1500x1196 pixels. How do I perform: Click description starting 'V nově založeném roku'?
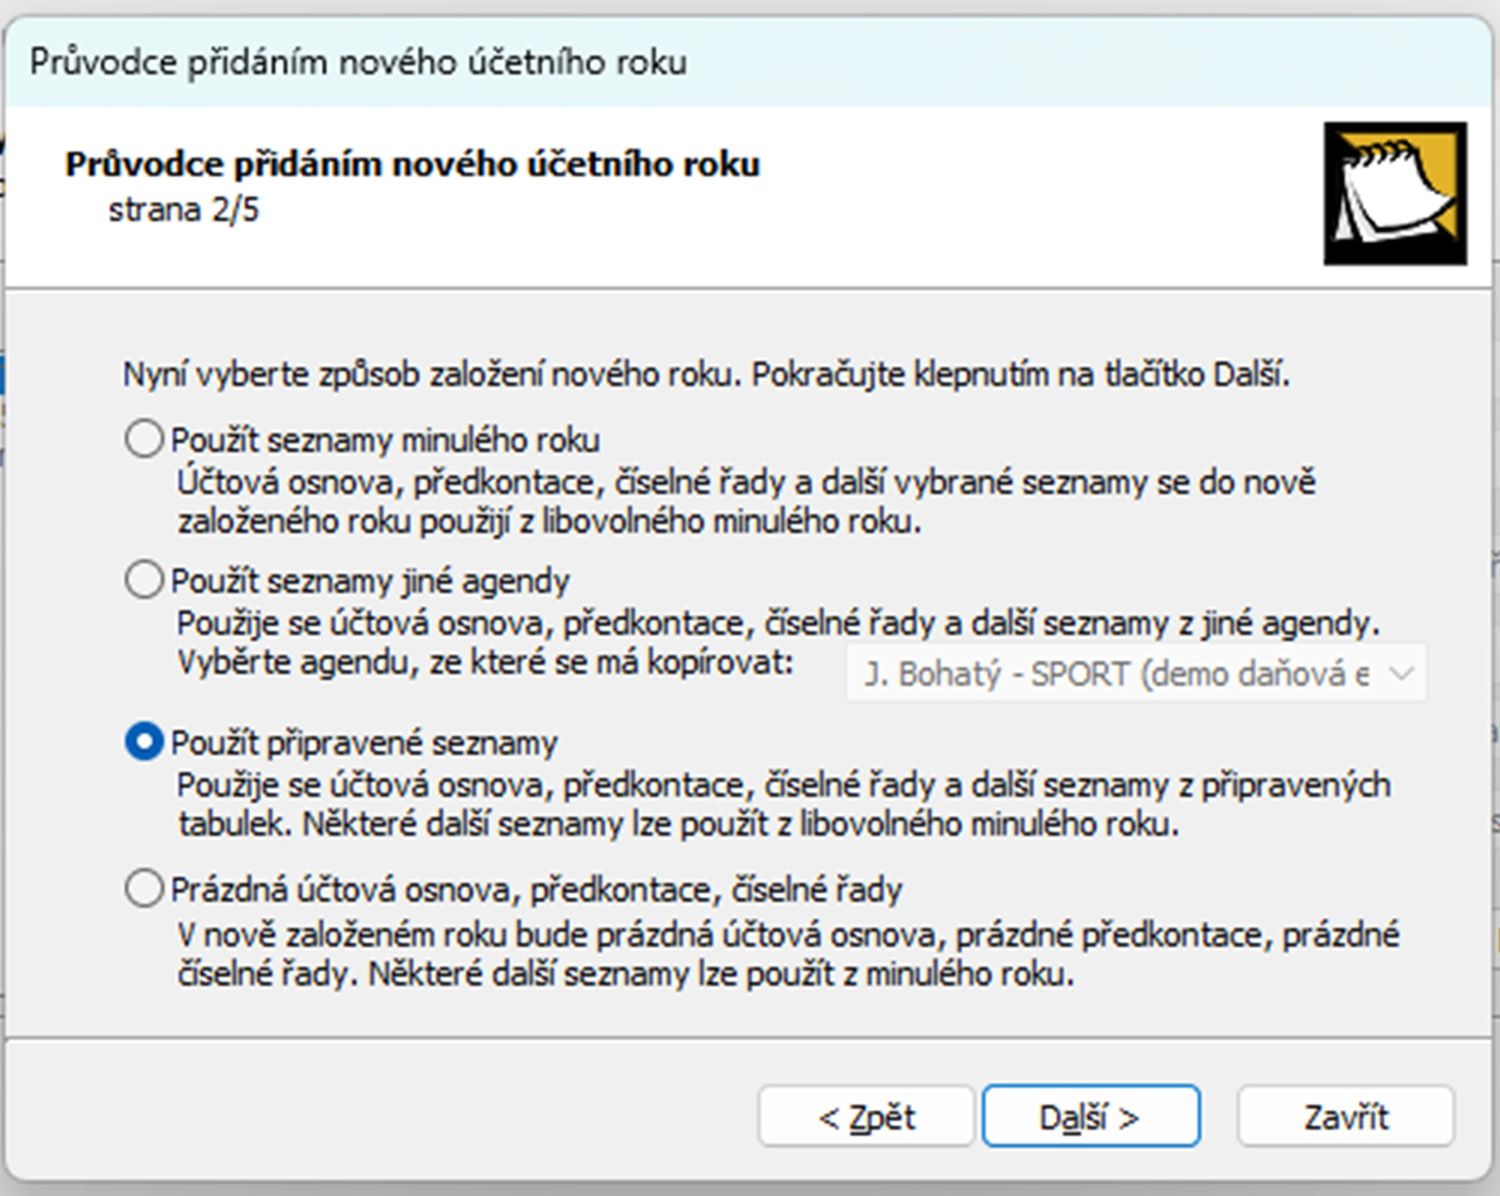tap(787, 935)
